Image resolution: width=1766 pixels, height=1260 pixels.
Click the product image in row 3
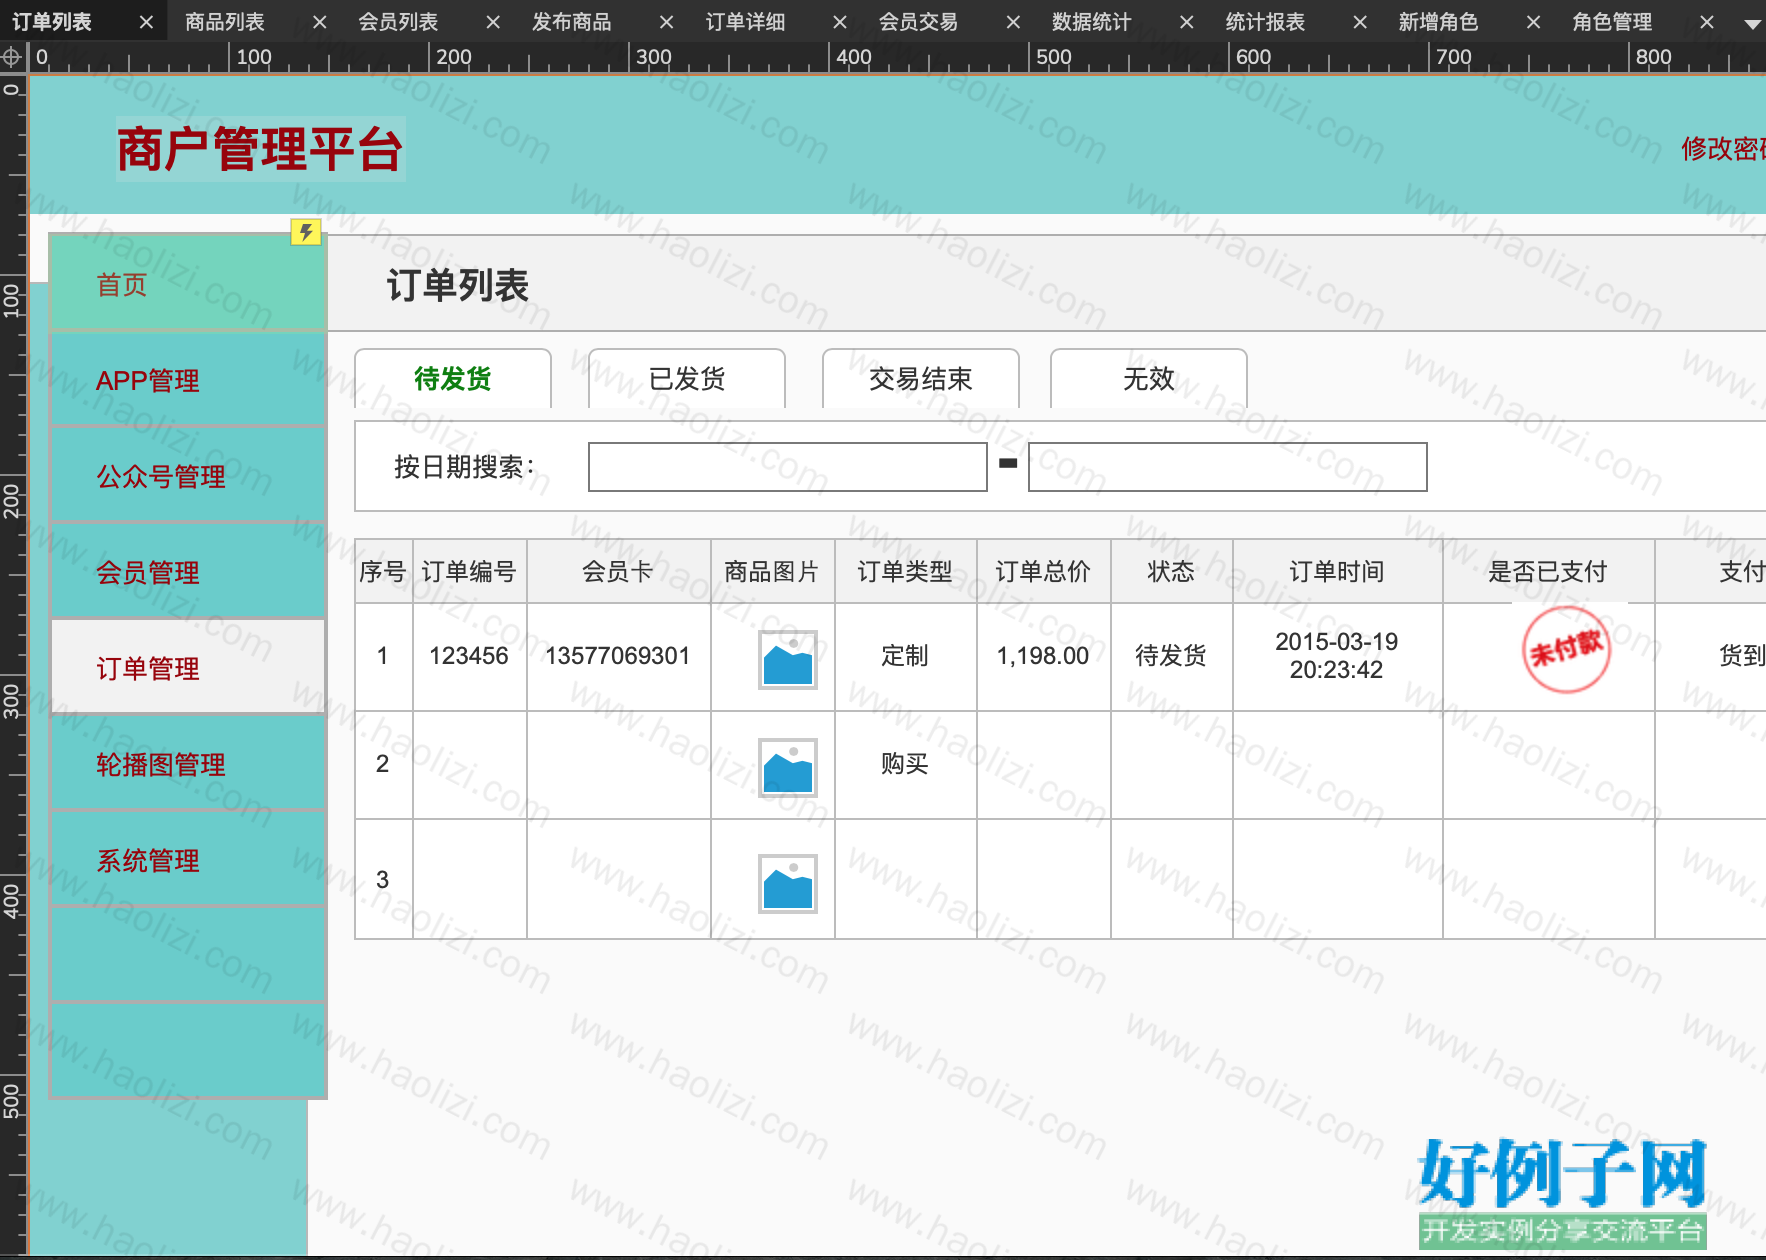(788, 884)
